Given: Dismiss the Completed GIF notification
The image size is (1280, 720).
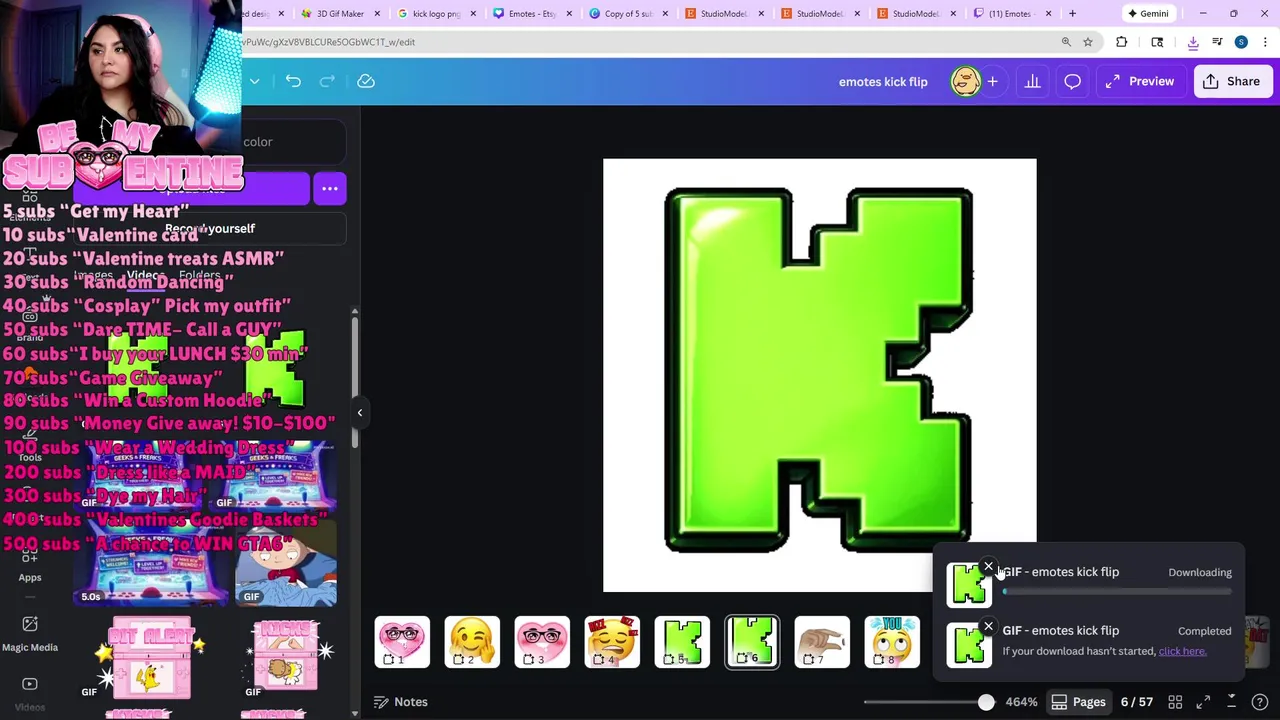Looking at the screenshot, I should point(988,627).
